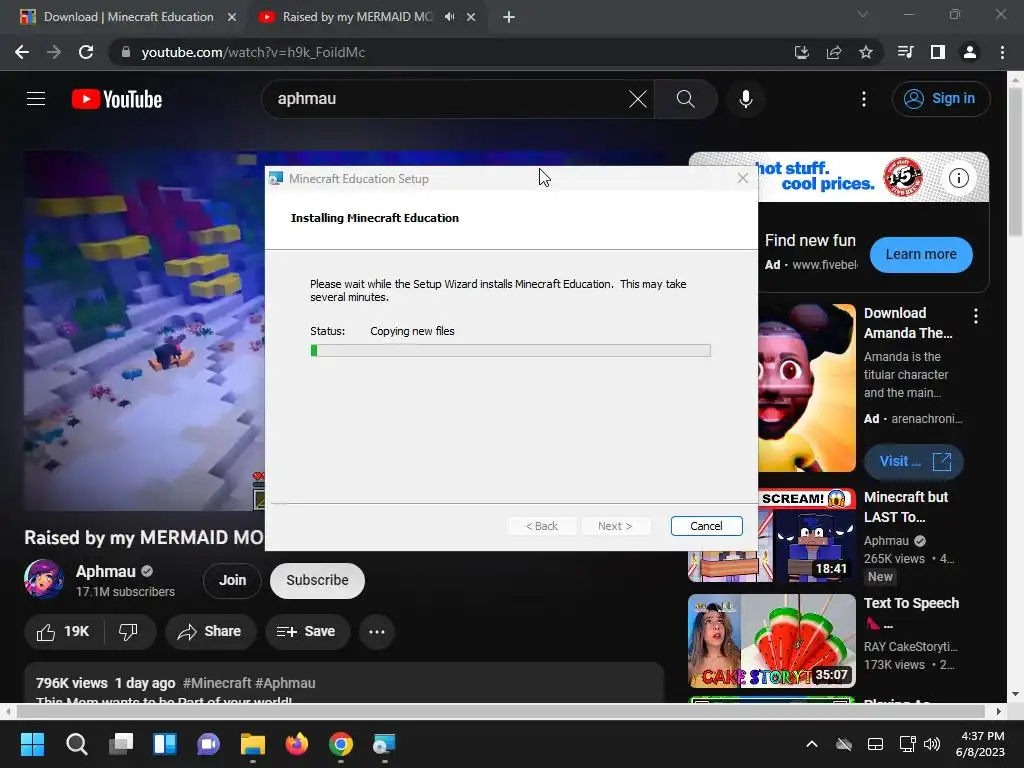Image resolution: width=1024 pixels, height=768 pixels.
Task: Play Text To Speech video thumbnail
Action: point(771,641)
